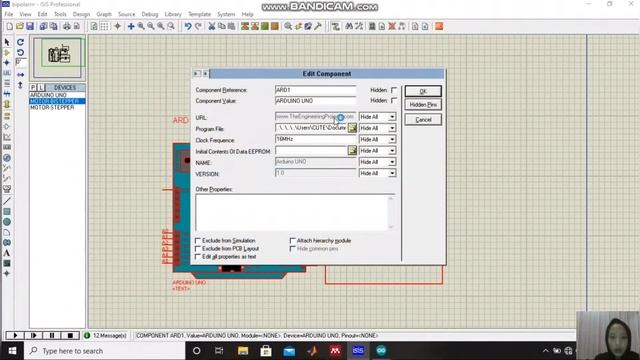
Task: Open the Library menu
Action: tap(173, 14)
